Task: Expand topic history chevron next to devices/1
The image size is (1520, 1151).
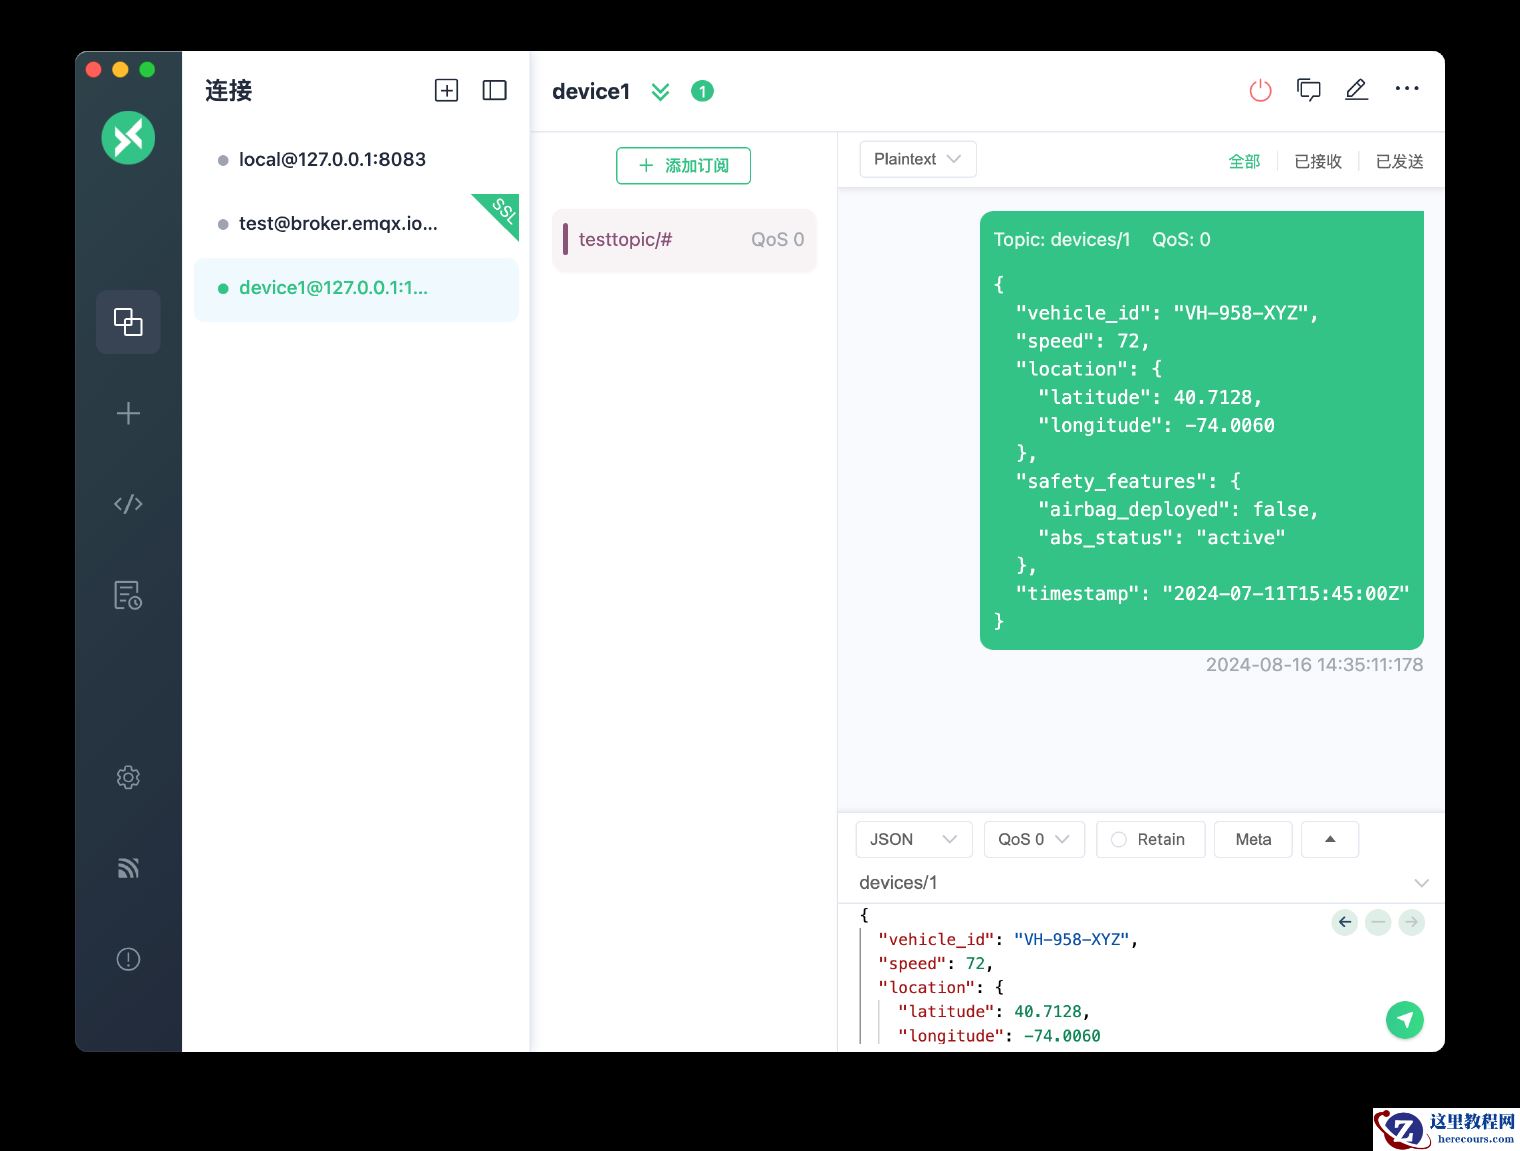Action: click(1421, 883)
